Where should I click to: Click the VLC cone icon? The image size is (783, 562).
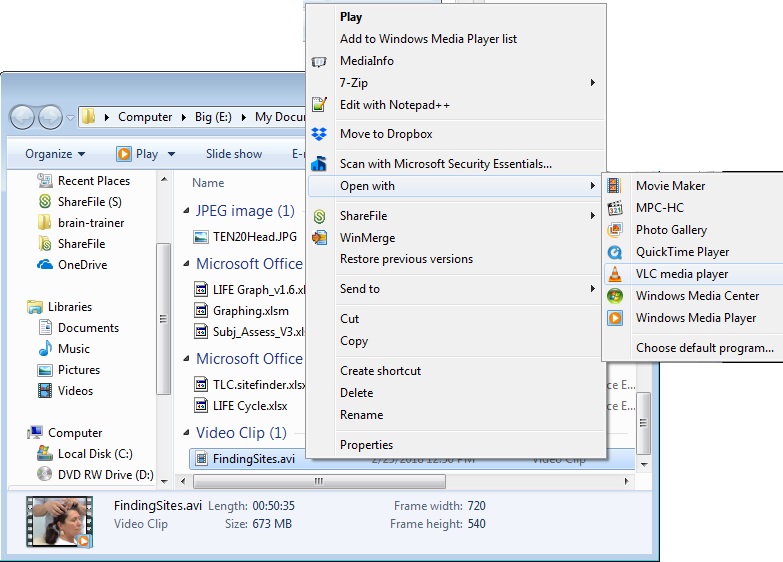tap(615, 274)
